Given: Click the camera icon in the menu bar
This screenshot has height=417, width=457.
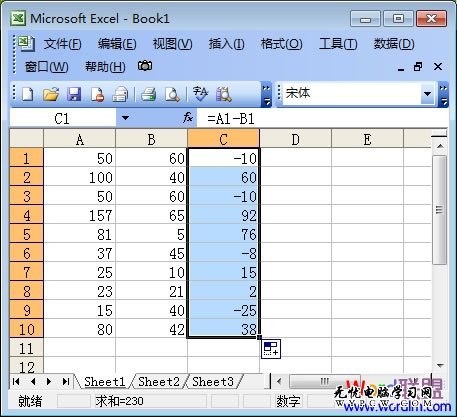Looking at the screenshot, I should click(145, 66).
